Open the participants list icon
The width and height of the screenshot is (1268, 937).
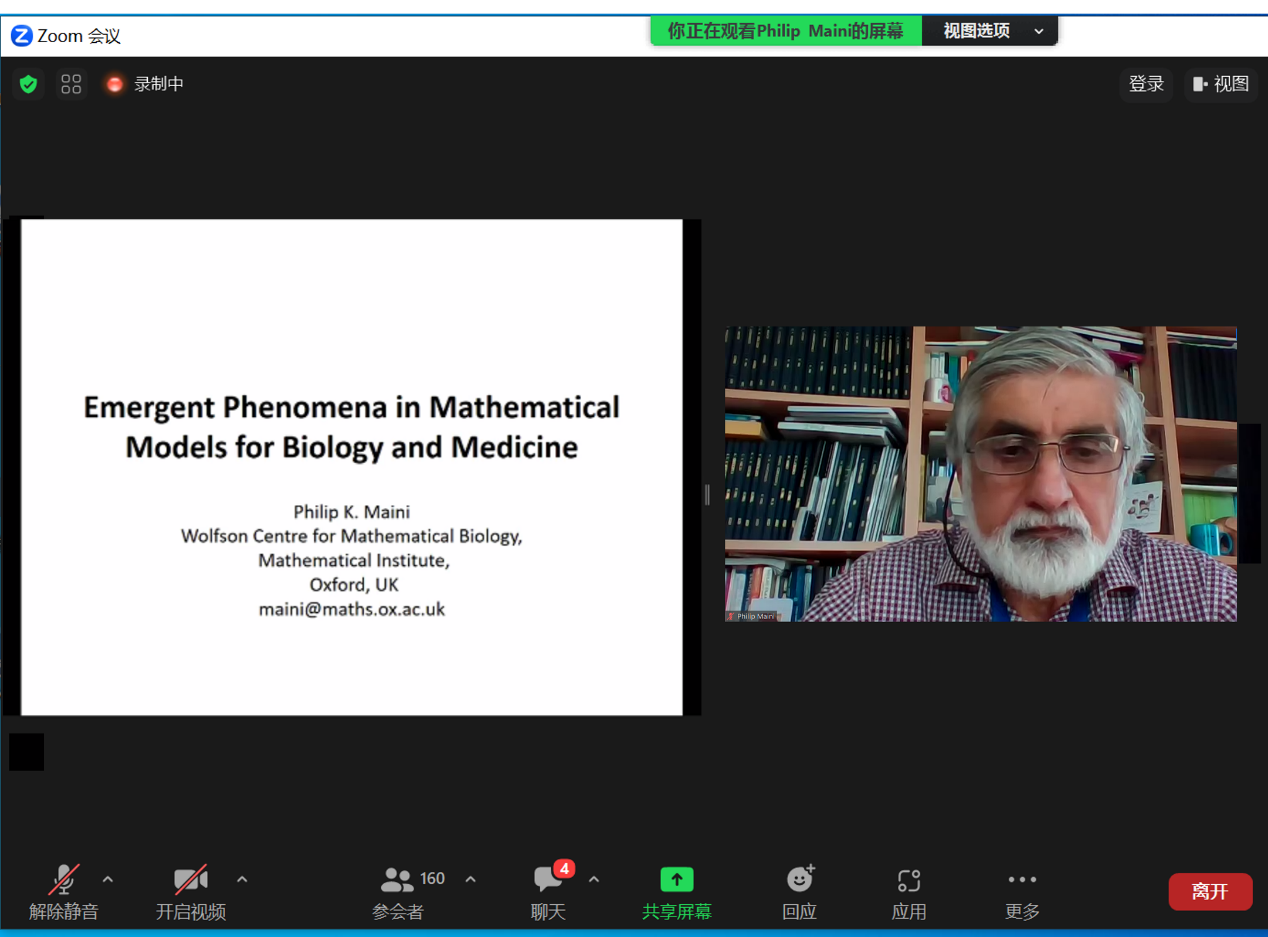tap(397, 880)
